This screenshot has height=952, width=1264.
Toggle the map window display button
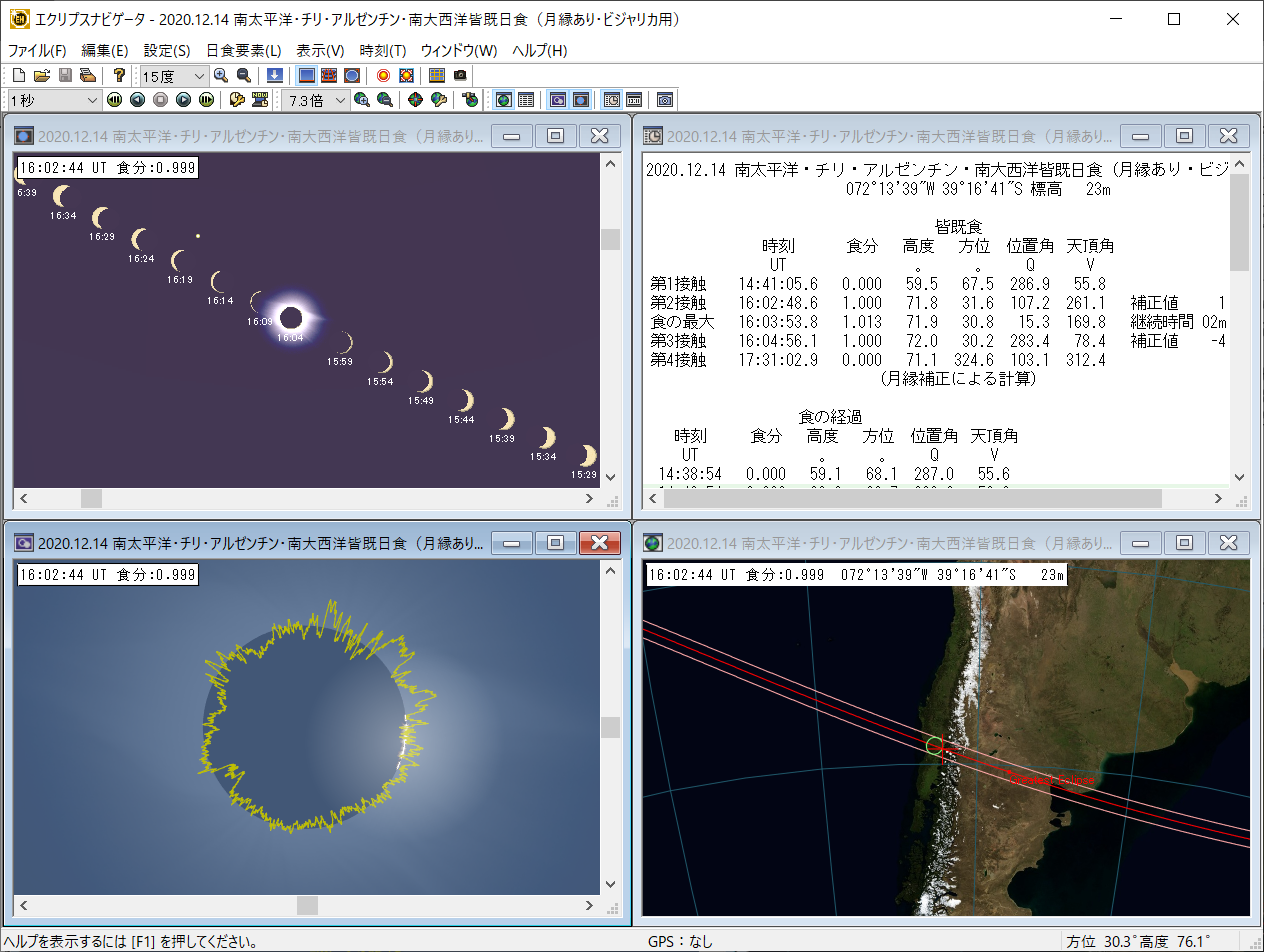pyautogui.click(x=504, y=99)
